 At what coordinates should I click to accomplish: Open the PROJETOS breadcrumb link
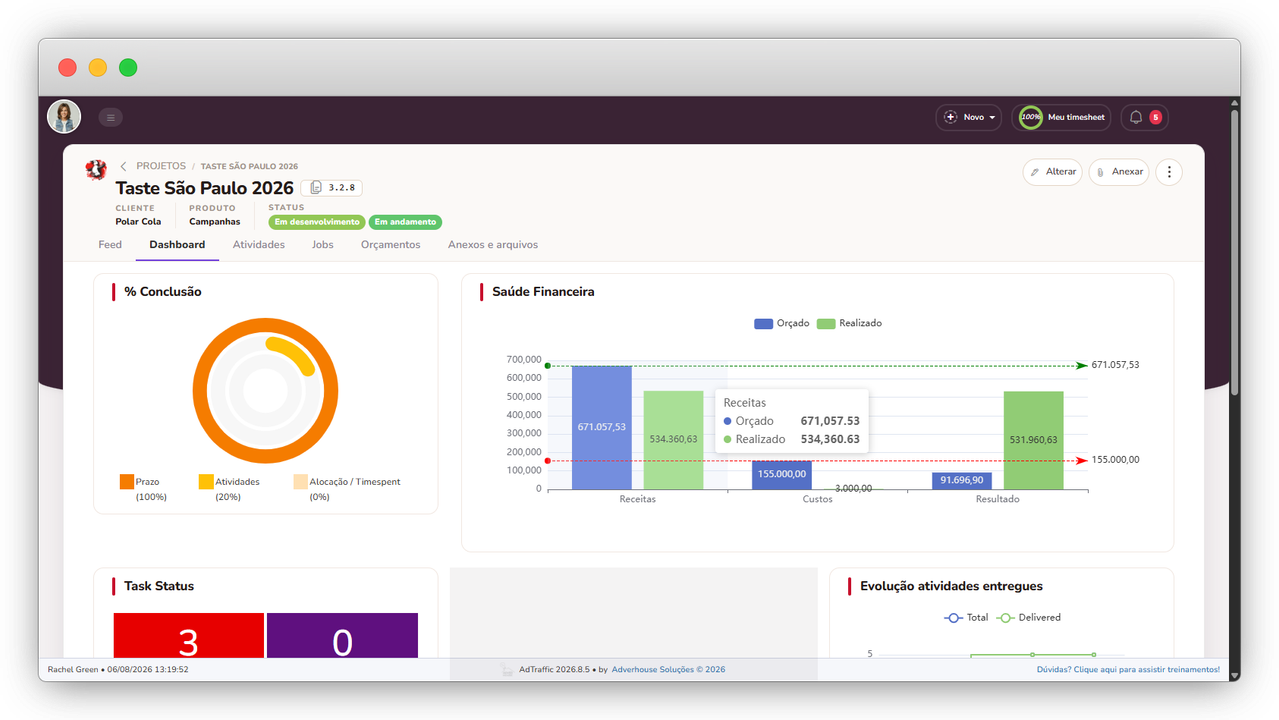[161, 166]
